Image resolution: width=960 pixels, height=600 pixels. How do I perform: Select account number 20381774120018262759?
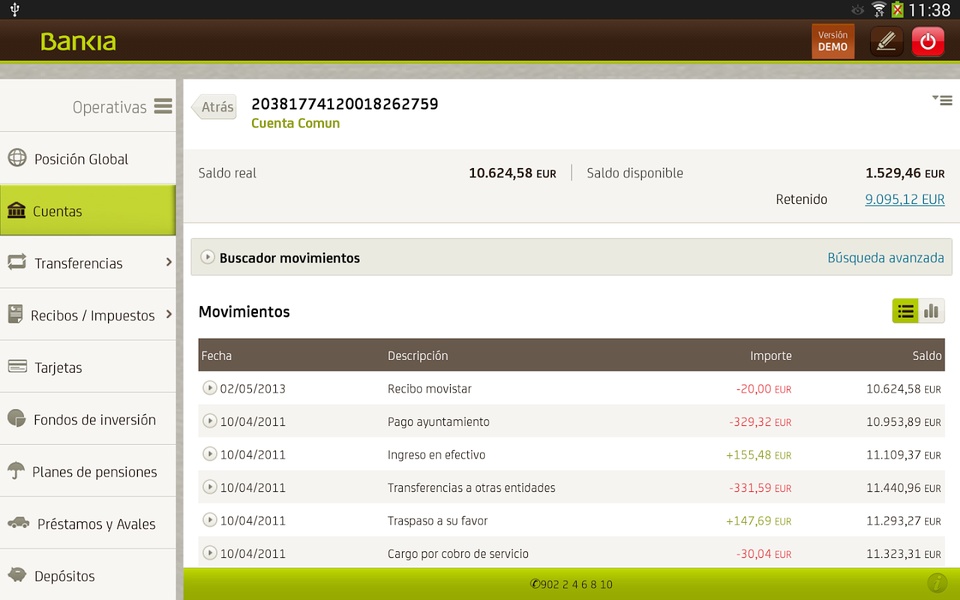(x=345, y=104)
